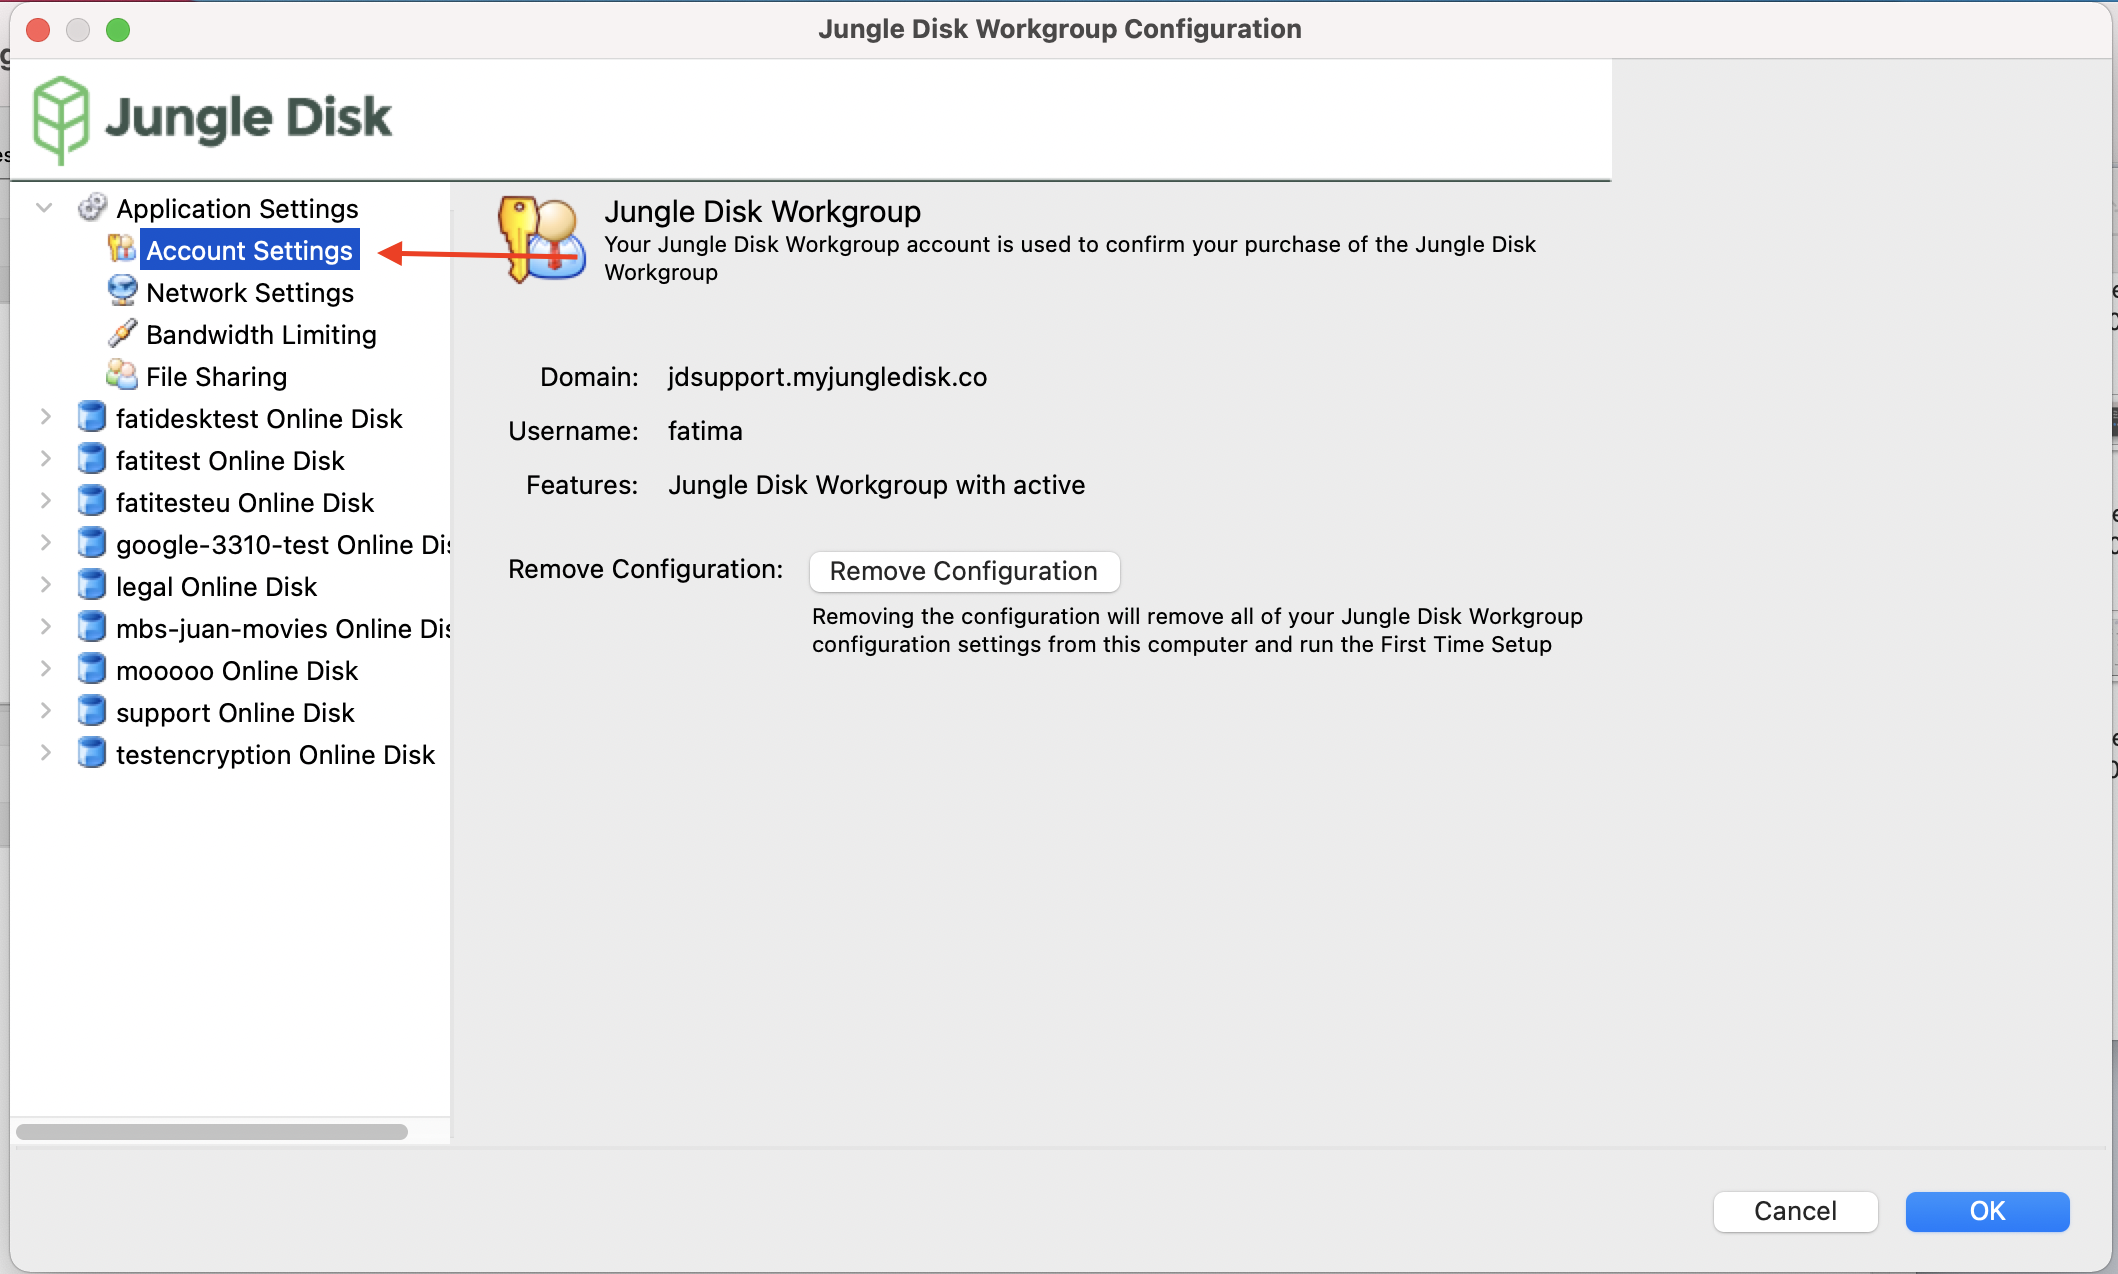2118x1274 pixels.
Task: Expand the google-3310-test Online Disk node
Action: (45, 543)
